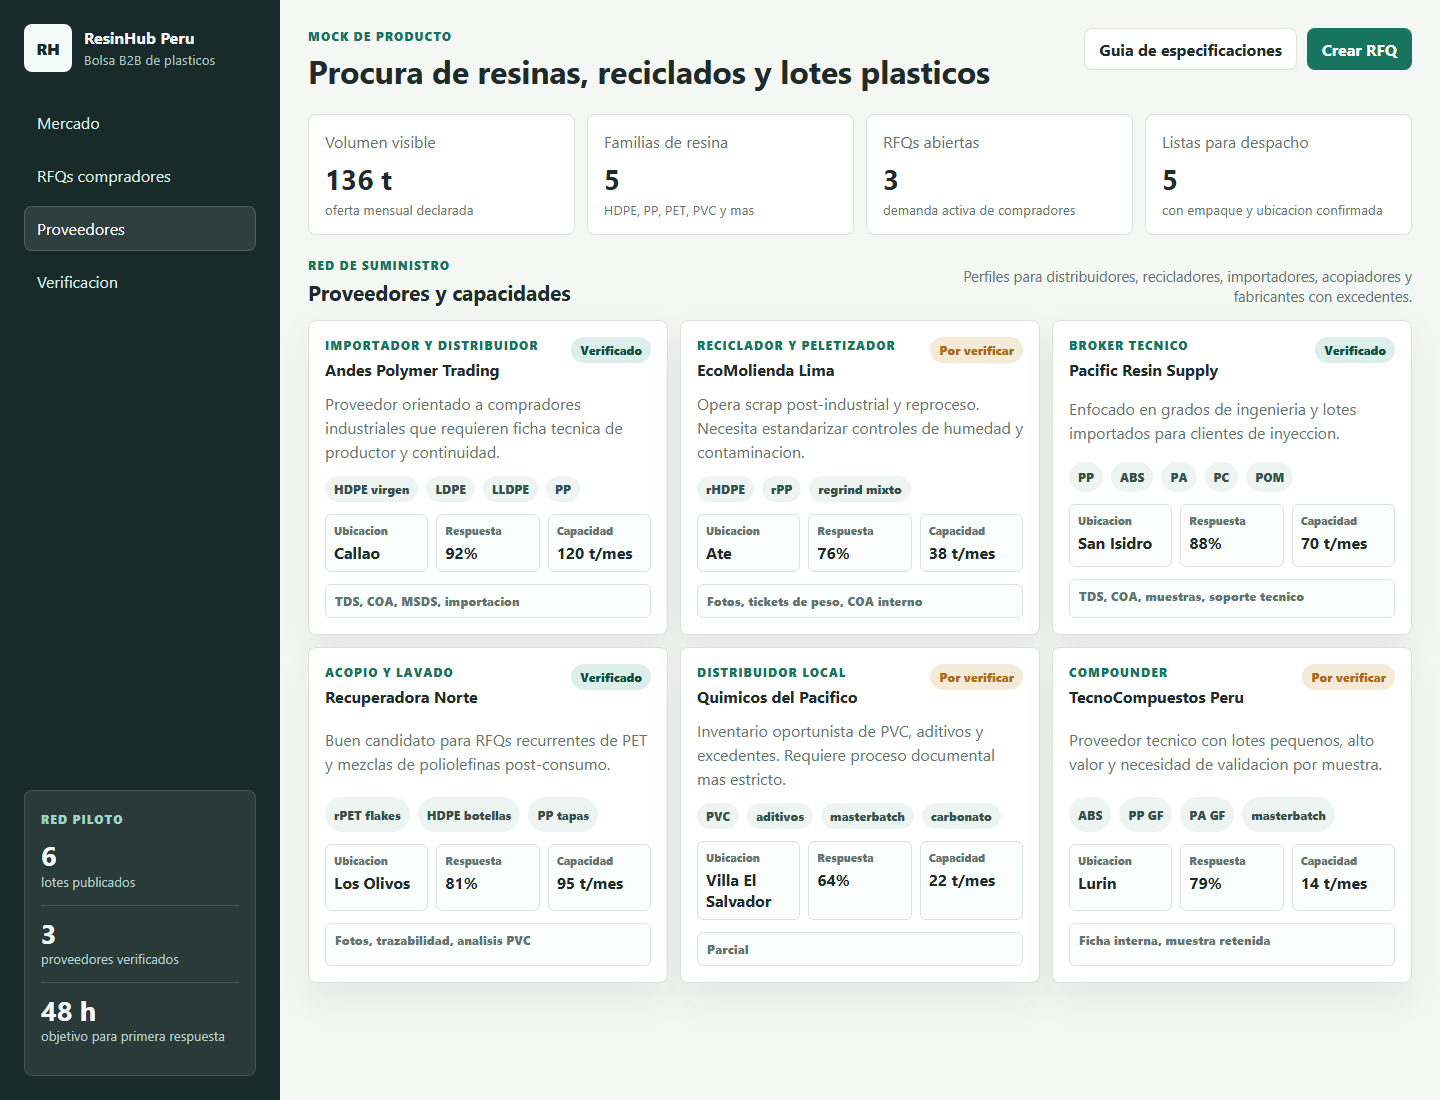Viewport: 1440px width, 1100px height.
Task: Open the RFQs abiertas stat card
Action: click(999, 175)
